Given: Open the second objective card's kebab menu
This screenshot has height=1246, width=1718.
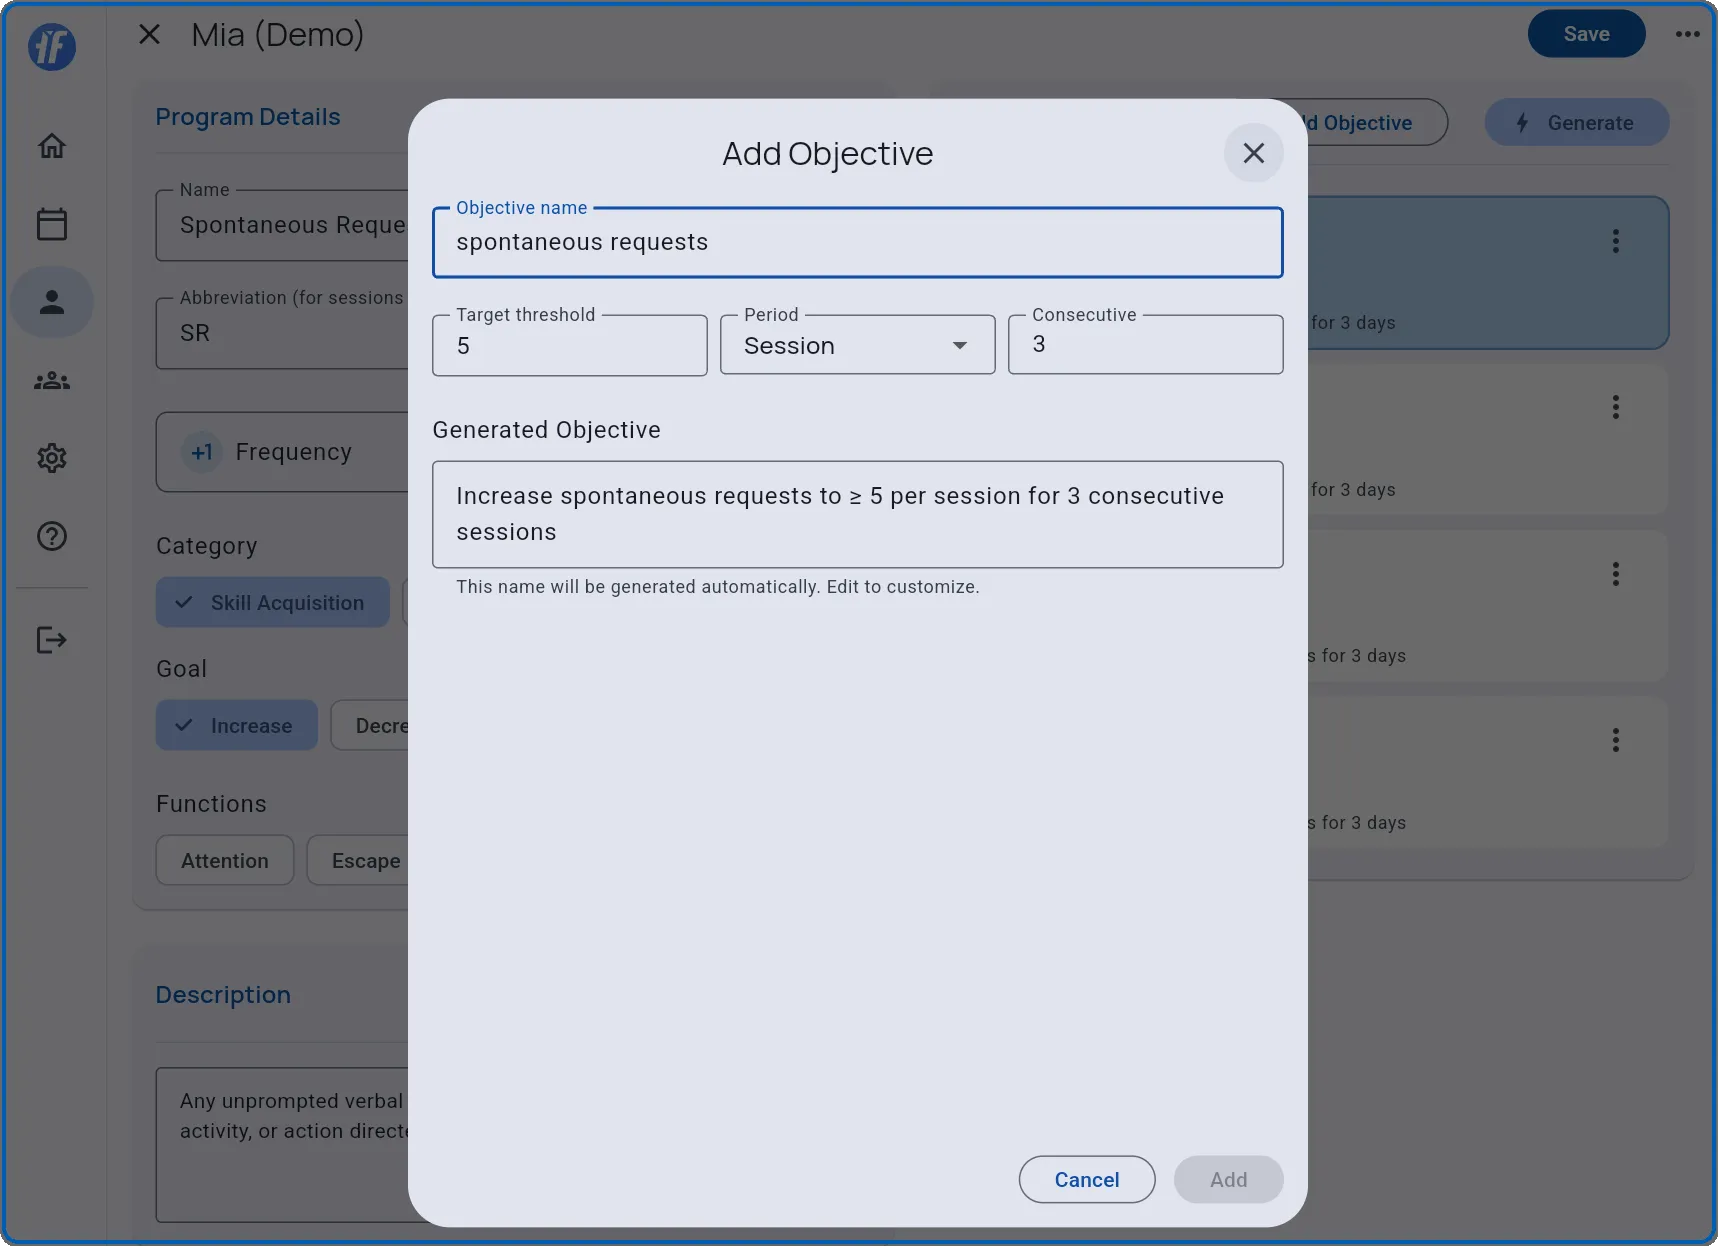Looking at the screenshot, I should (1616, 406).
